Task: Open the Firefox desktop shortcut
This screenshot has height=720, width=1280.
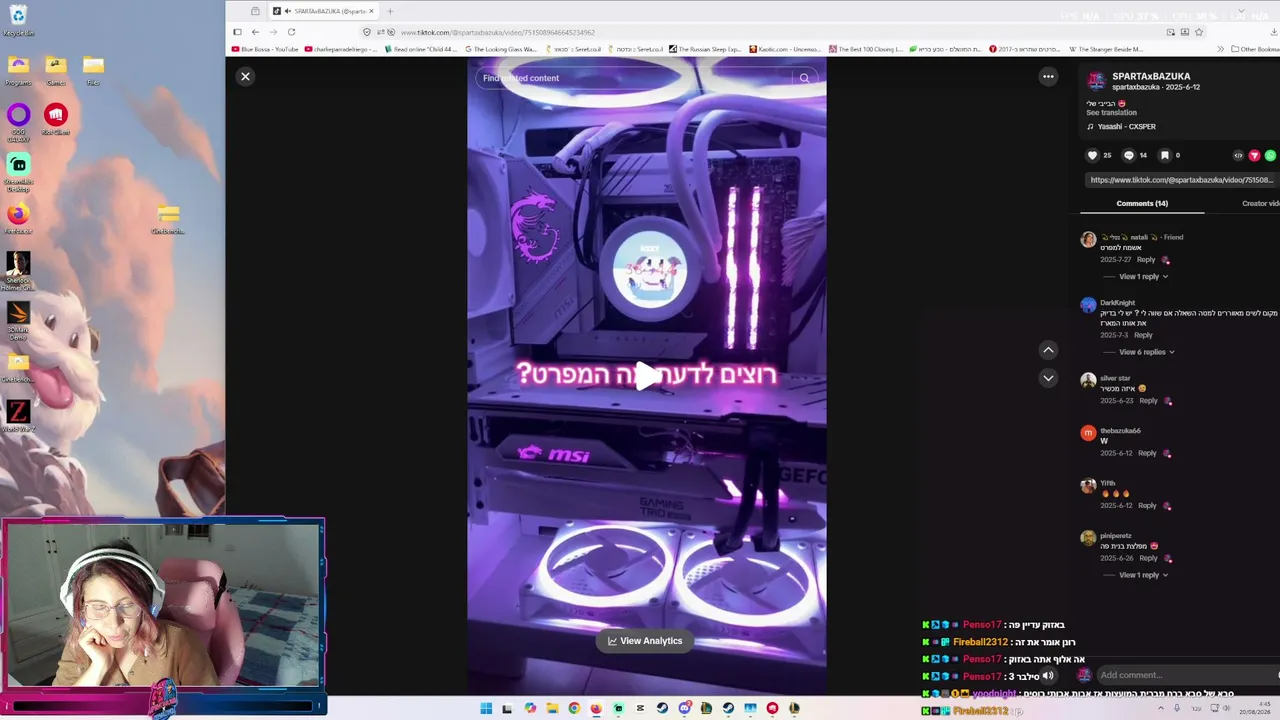Action: point(18,218)
